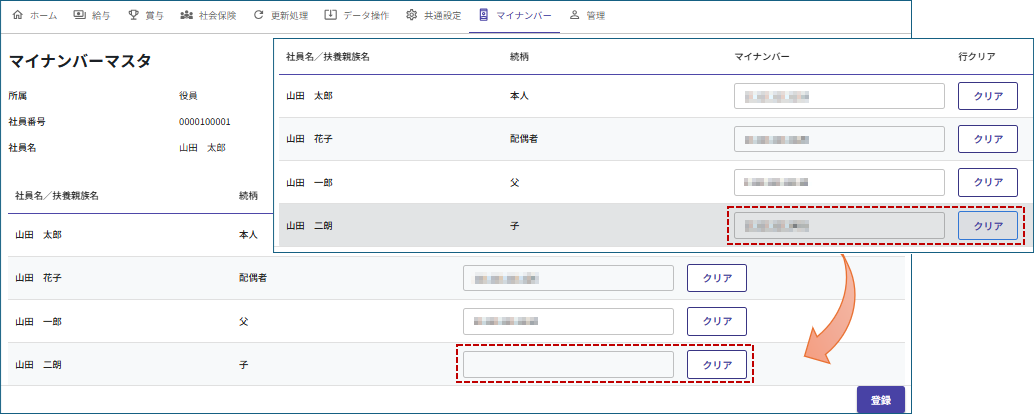Click the 更新処理 refresh arrow icon
The height and width of the screenshot is (415, 1034).
click(x=259, y=16)
